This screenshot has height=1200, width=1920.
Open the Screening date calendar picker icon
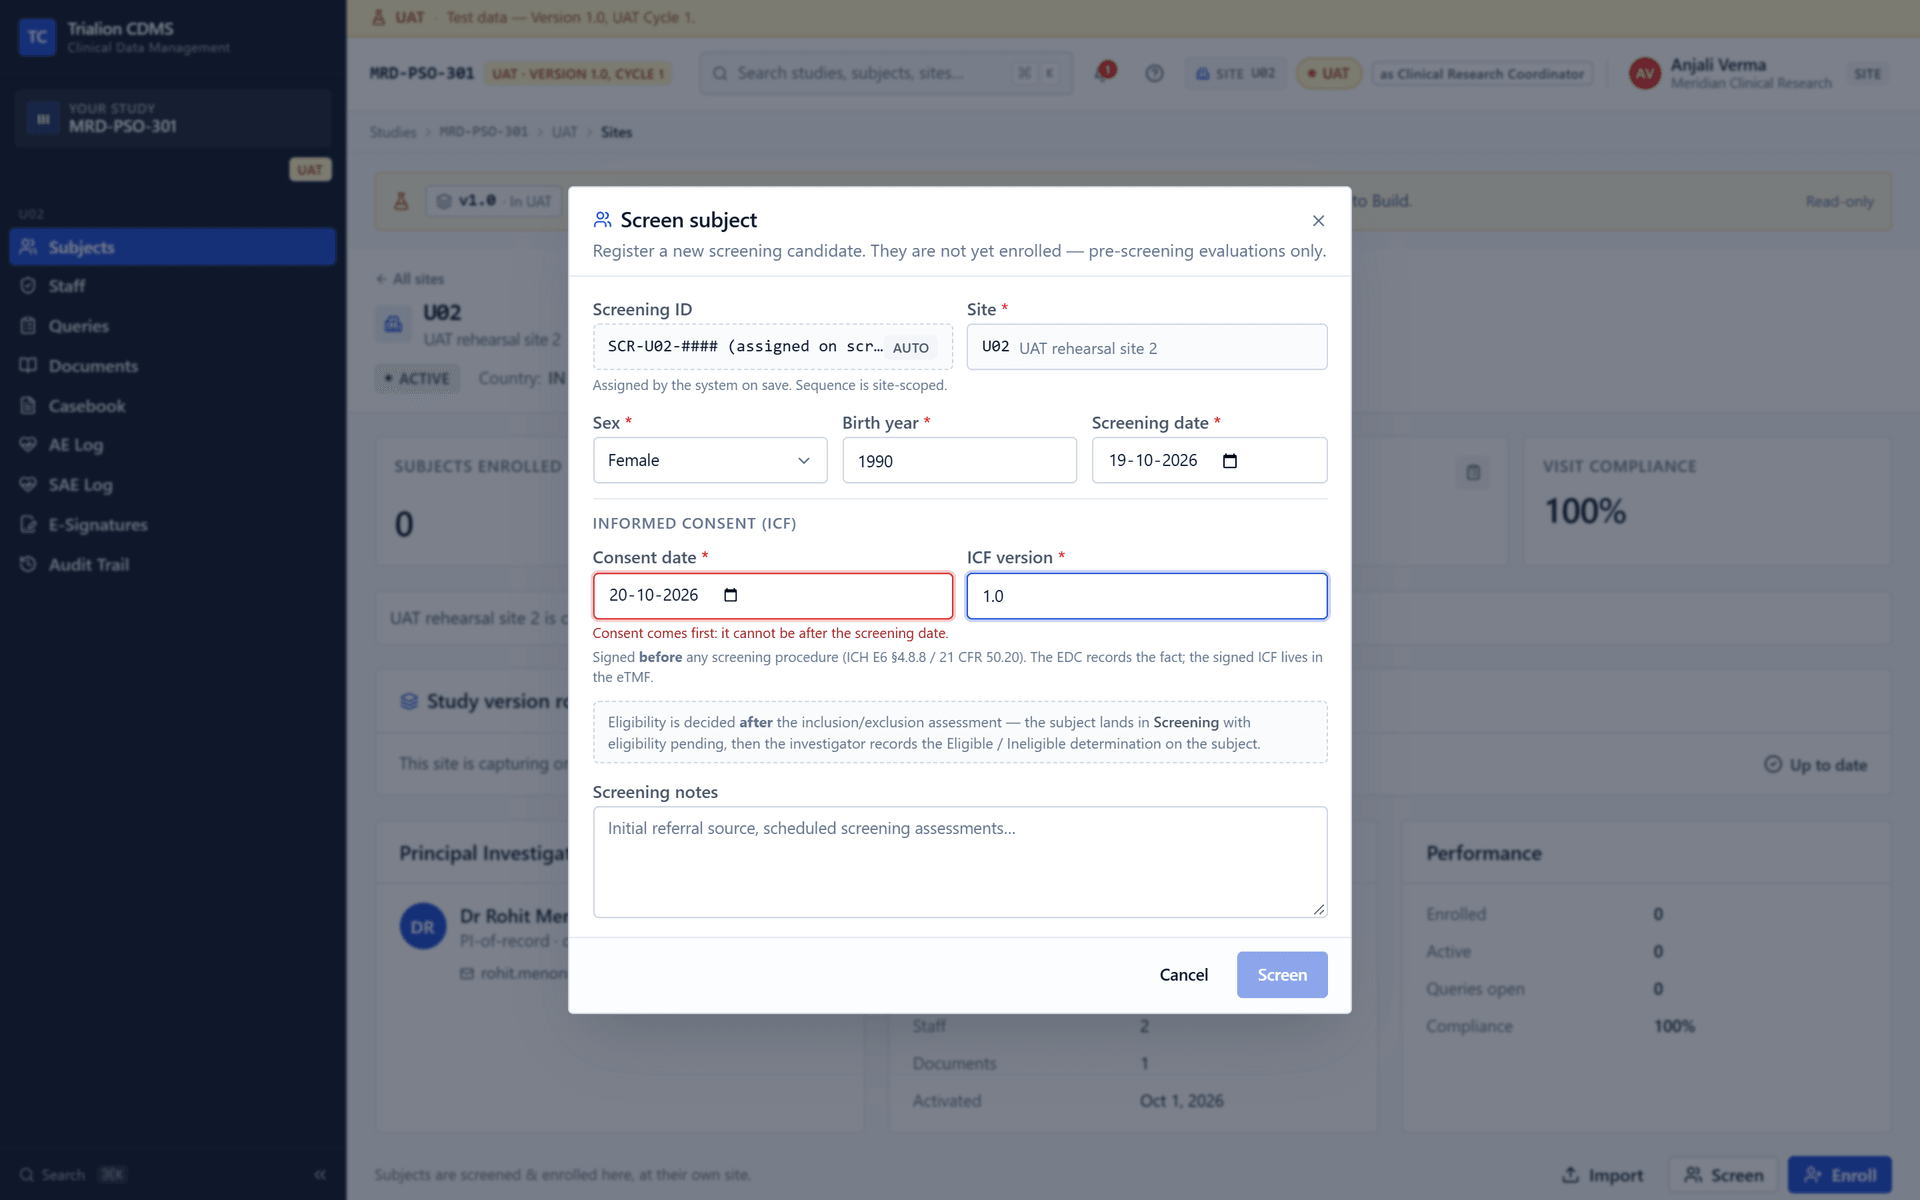(x=1230, y=461)
